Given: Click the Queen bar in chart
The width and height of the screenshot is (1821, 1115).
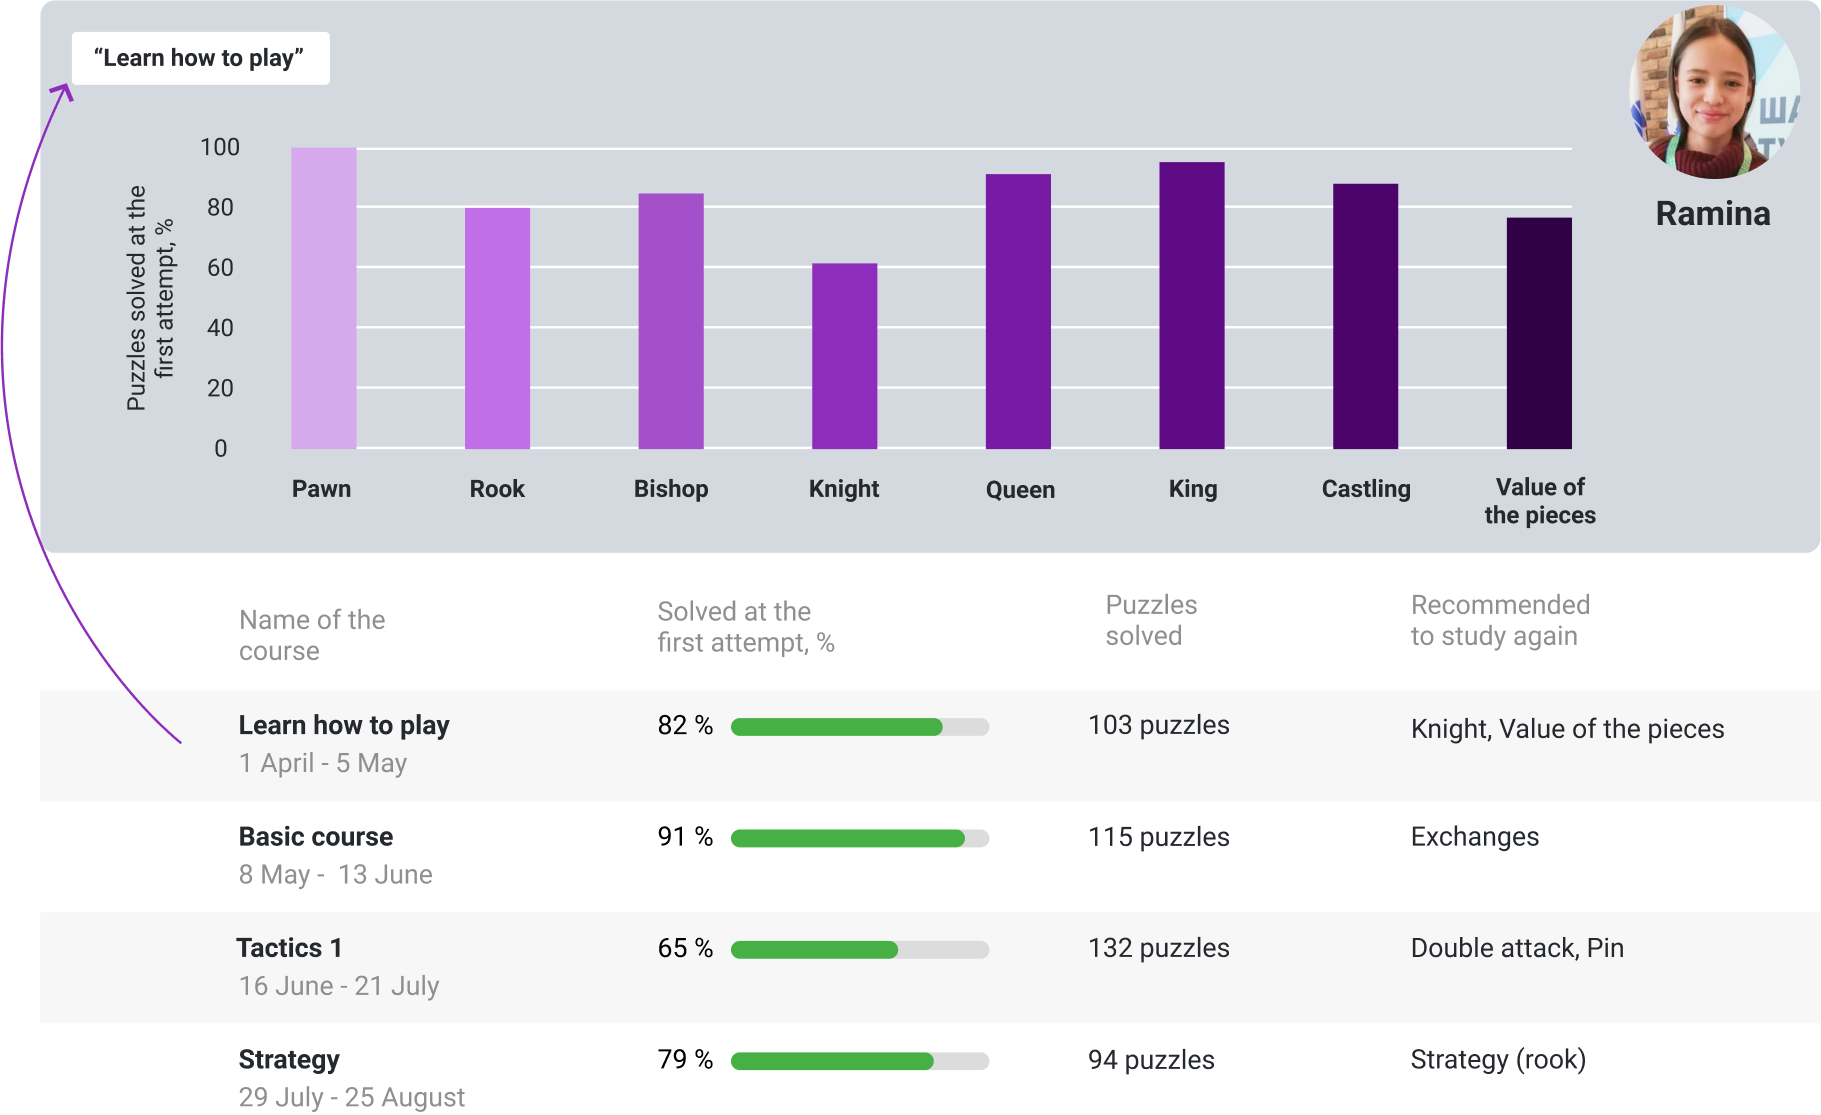Looking at the screenshot, I should click(1018, 311).
